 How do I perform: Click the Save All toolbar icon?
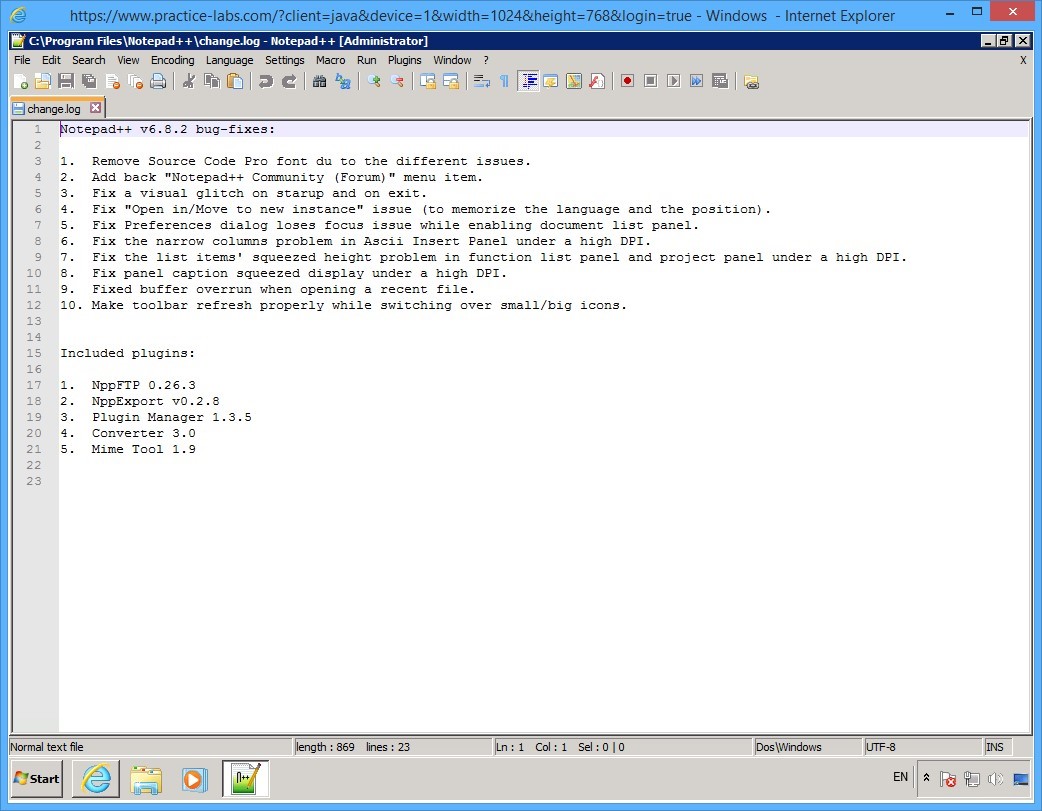coord(88,81)
